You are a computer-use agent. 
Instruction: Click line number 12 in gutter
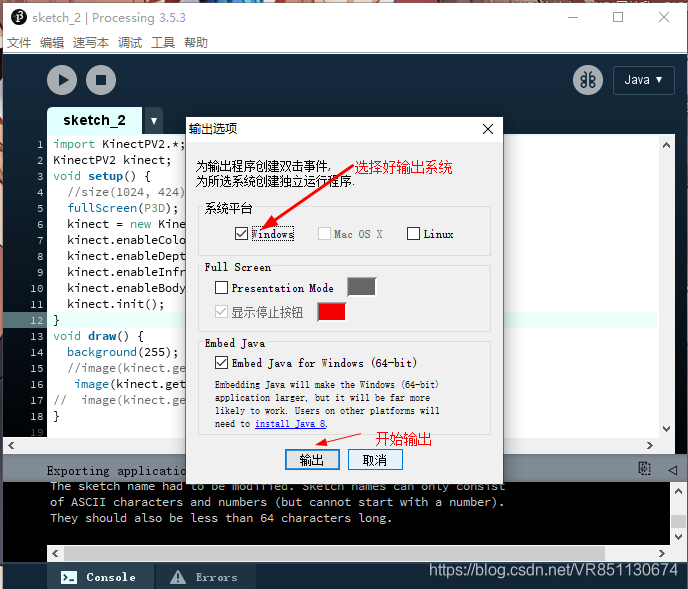[36, 320]
